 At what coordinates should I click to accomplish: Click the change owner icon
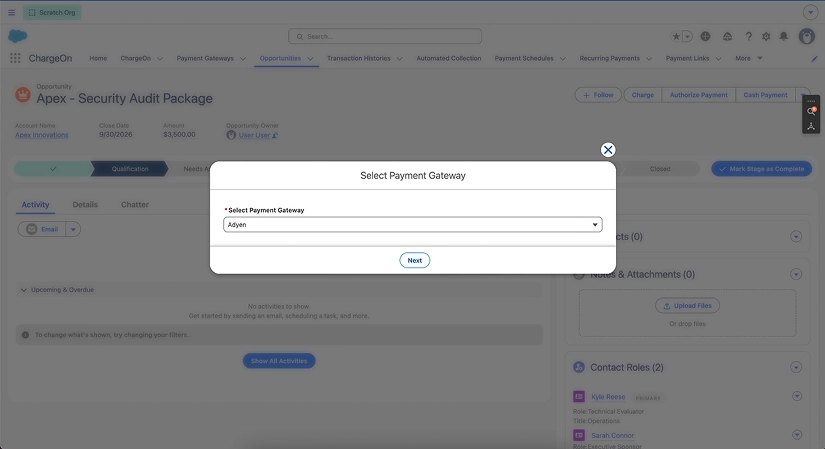point(275,135)
